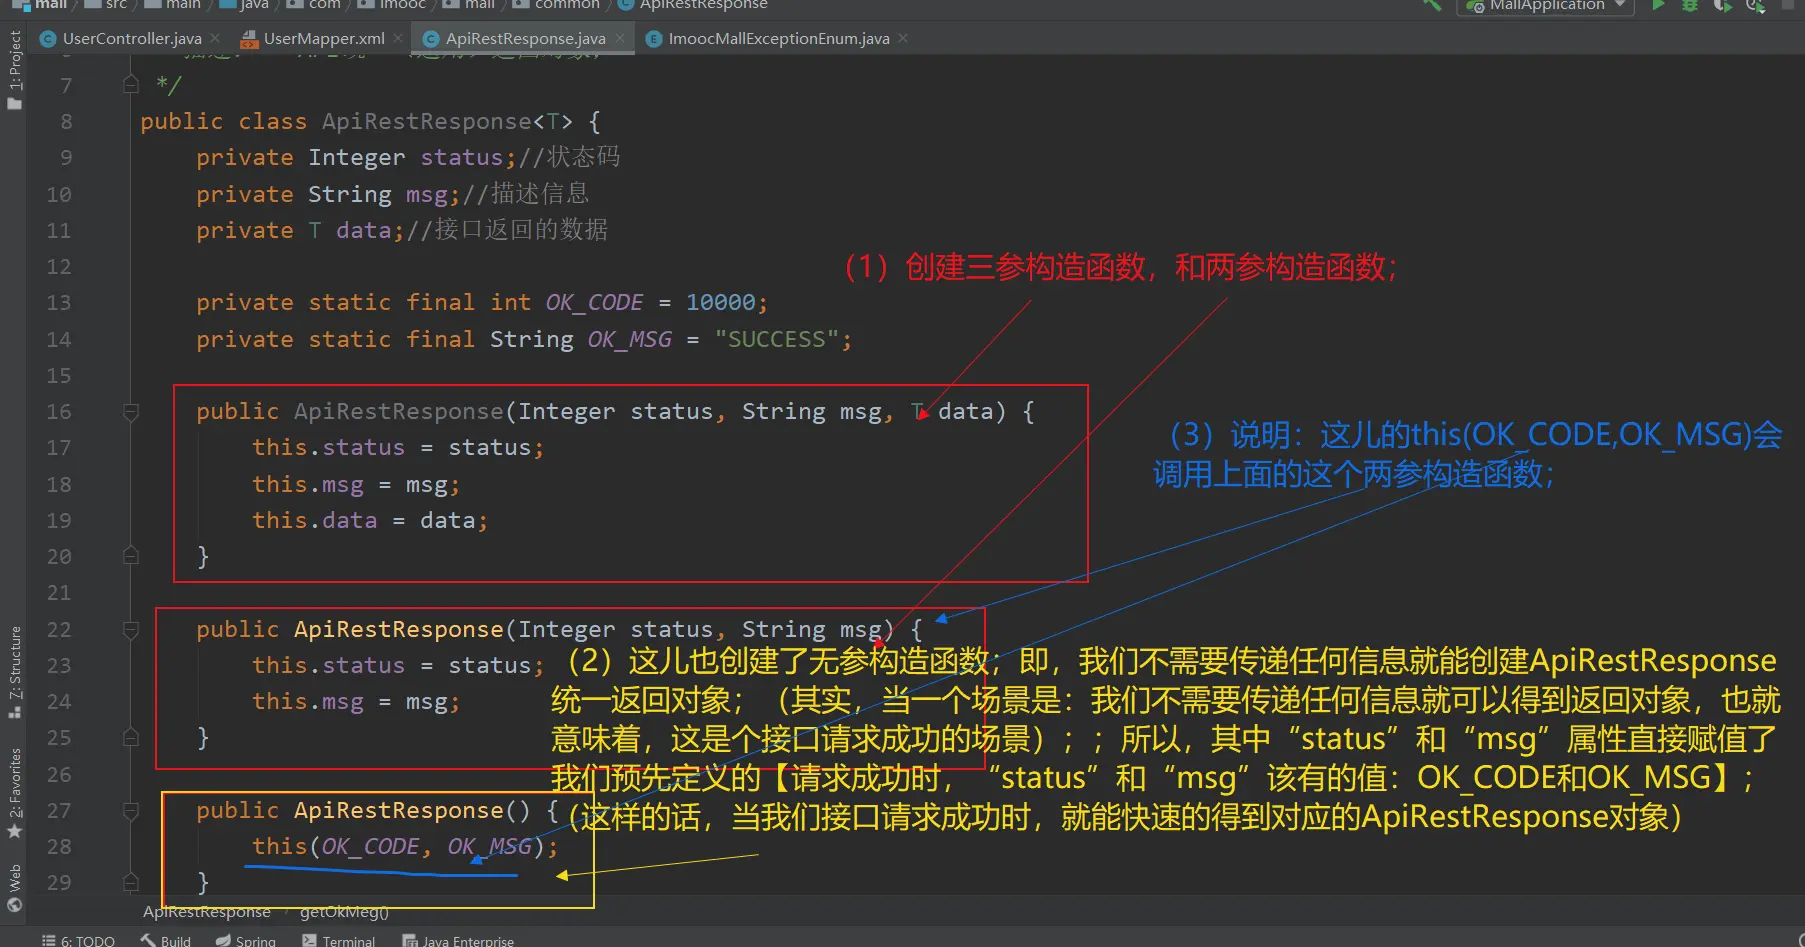Click OK_CODE declaration name on line 13

[594, 302]
